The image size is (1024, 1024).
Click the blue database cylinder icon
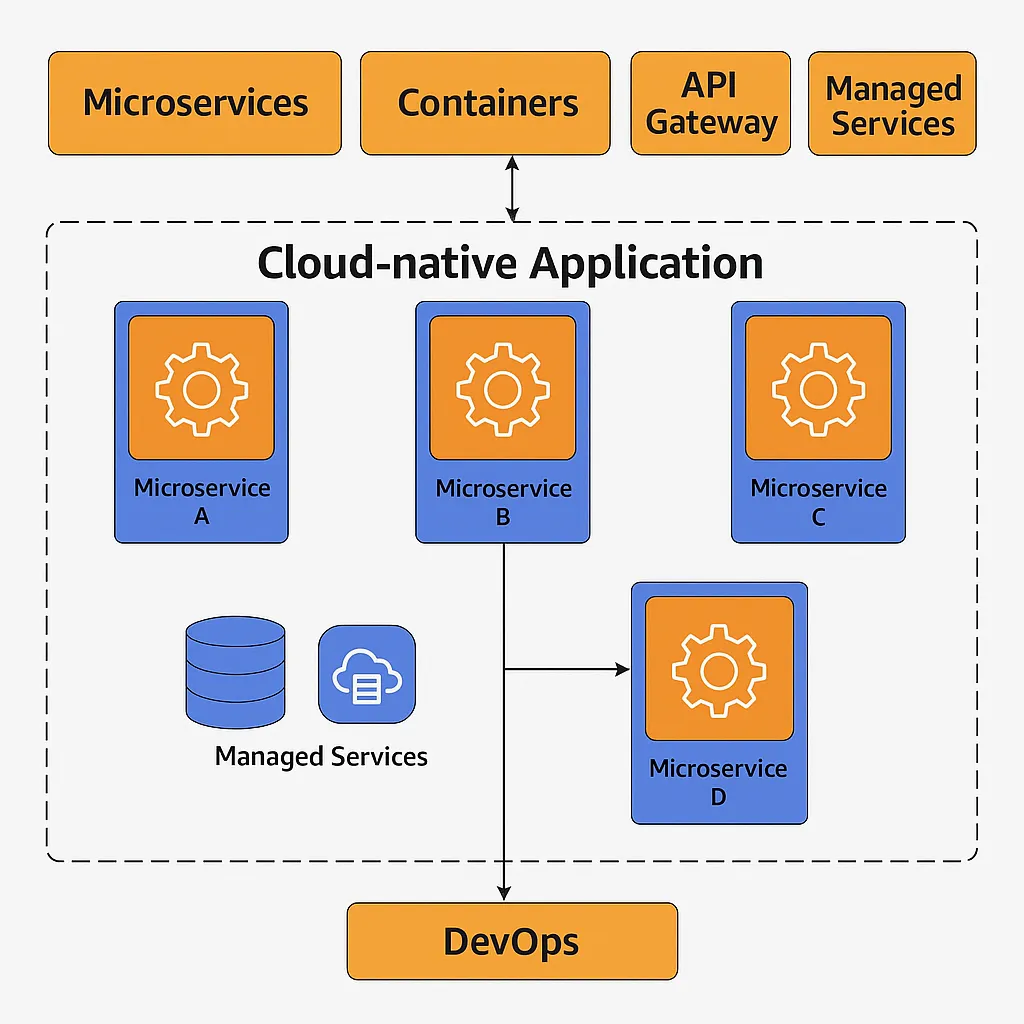point(235,671)
